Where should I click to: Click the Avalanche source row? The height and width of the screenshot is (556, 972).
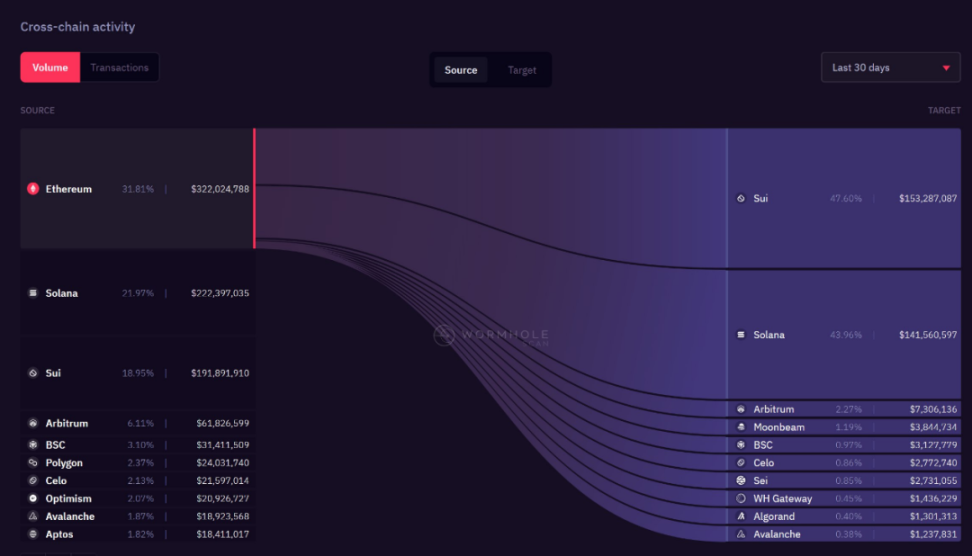137,516
